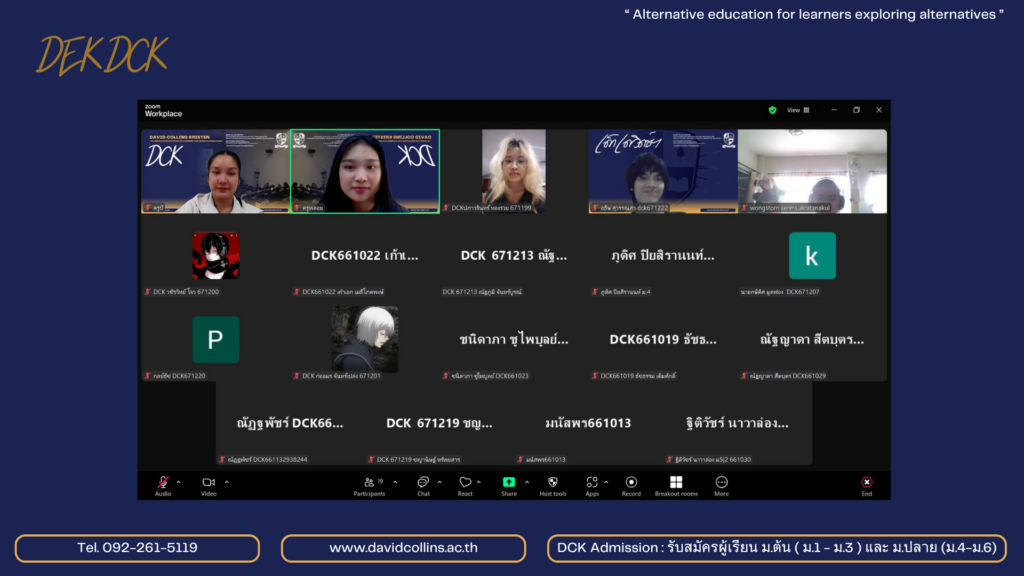Image resolution: width=1024 pixels, height=576 pixels.
Task: Expand the arrow next to Share
Action: tap(527, 481)
